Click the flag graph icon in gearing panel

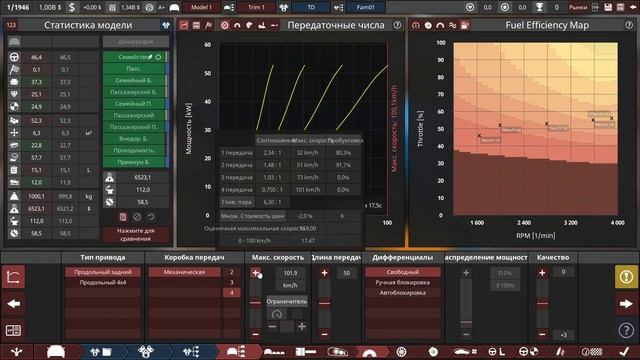[x=209, y=25]
